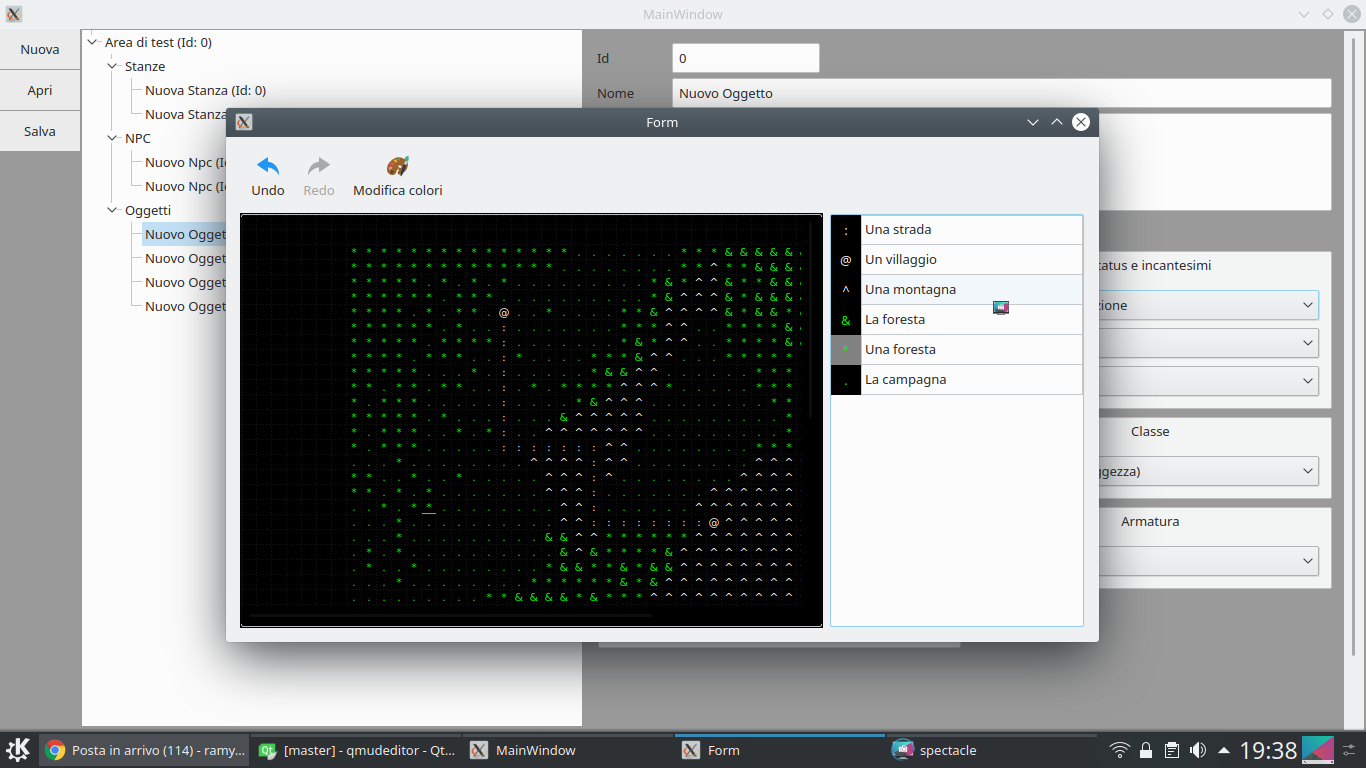Click the Nuova button in MainWindow
1366x768 pixels.
[x=40, y=49]
